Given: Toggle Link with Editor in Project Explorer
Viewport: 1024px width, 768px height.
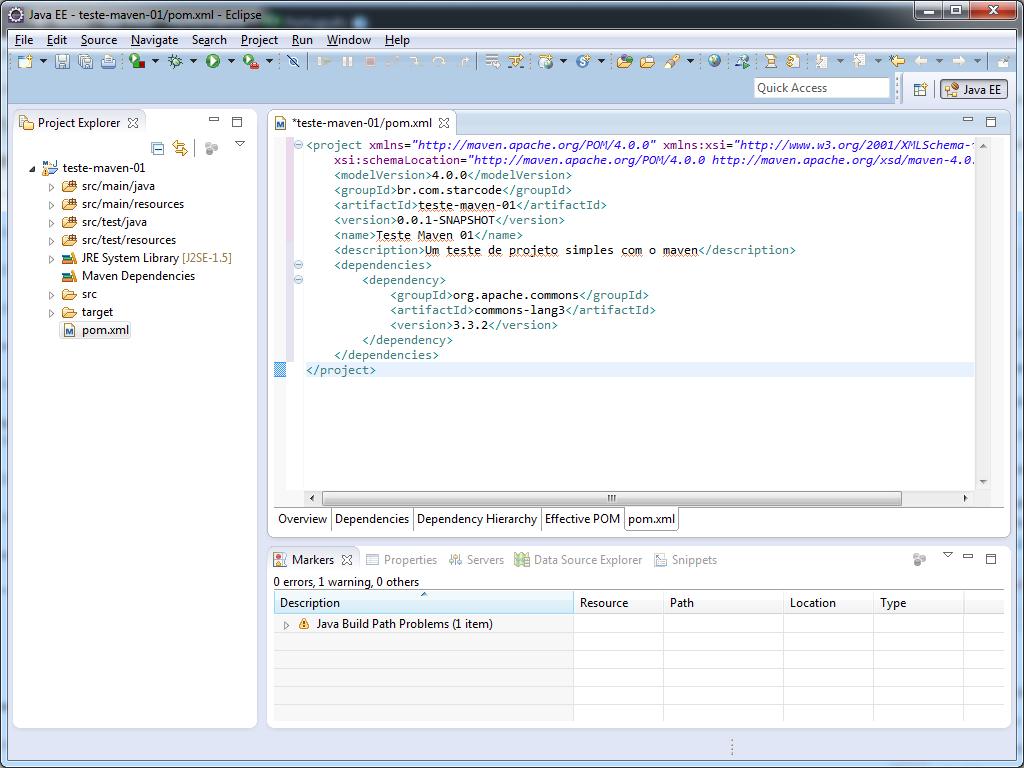Looking at the screenshot, I should click(x=180, y=148).
